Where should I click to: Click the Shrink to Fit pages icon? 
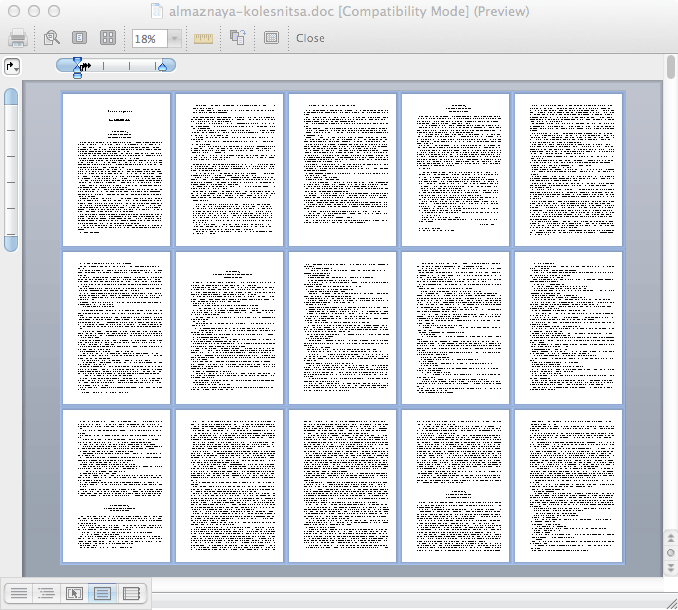click(x=238, y=38)
